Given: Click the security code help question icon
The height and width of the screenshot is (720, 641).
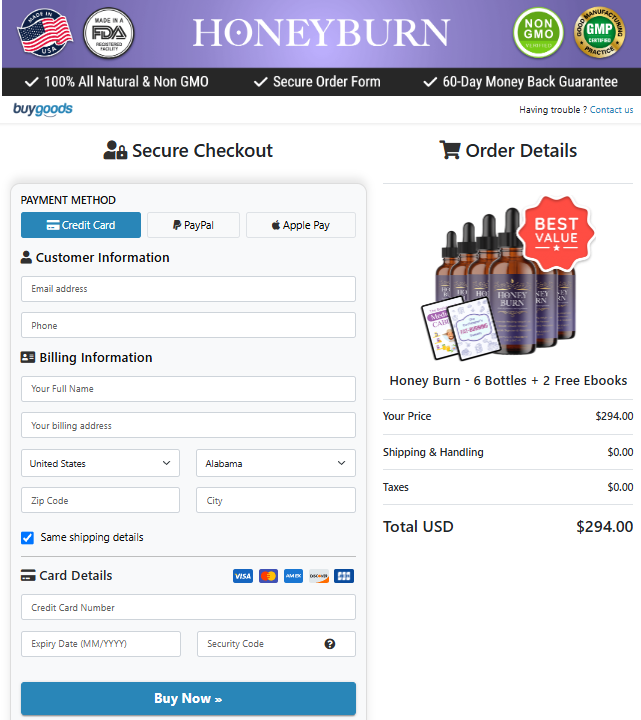Looking at the screenshot, I should click(x=330, y=644).
